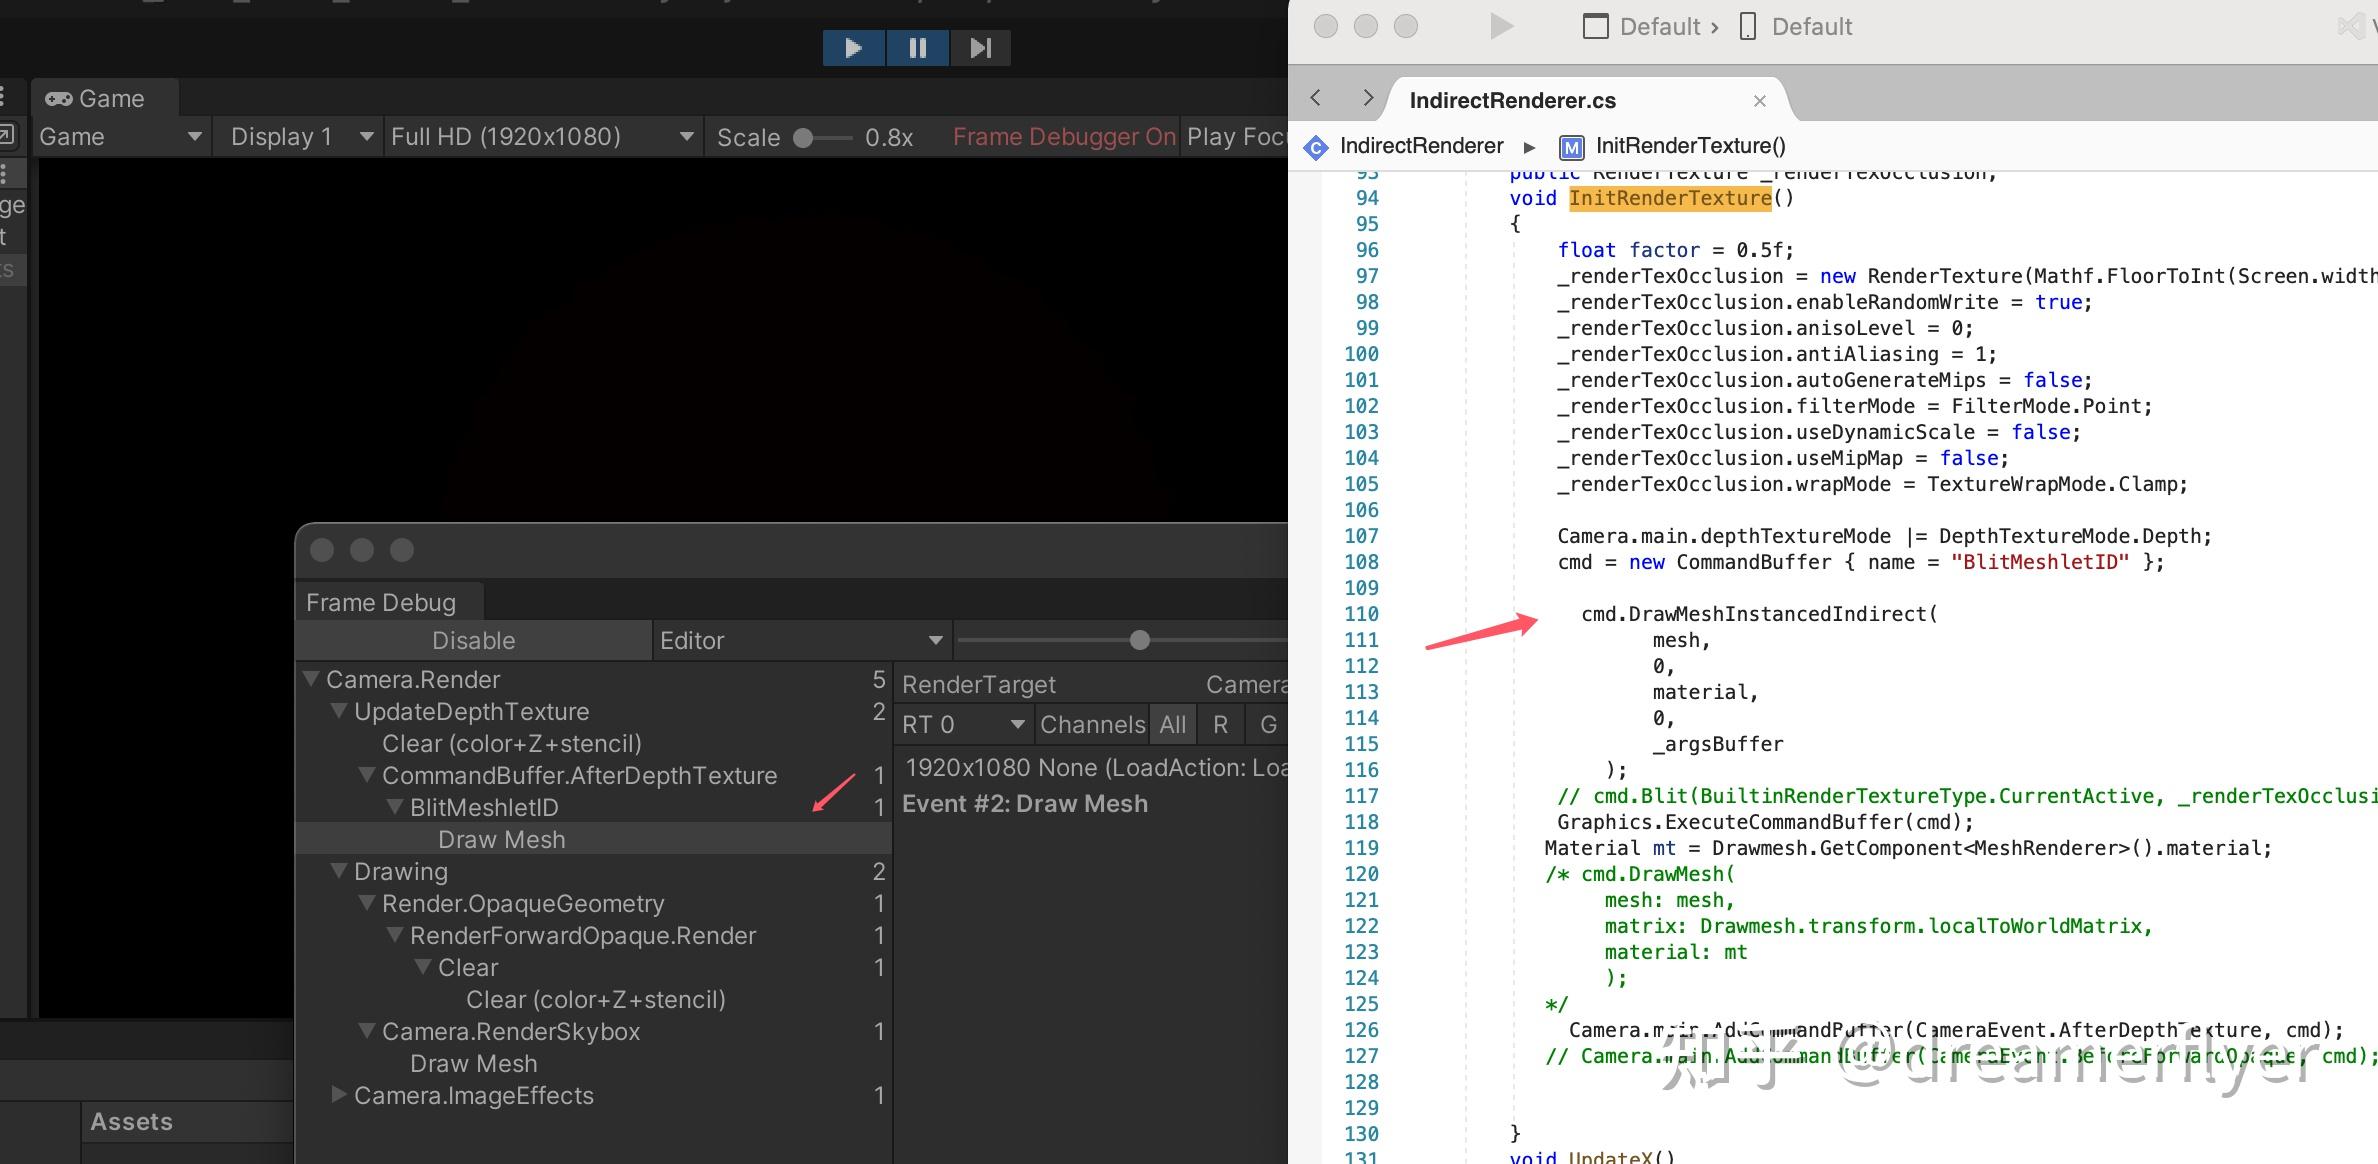Open the Full HD resolution dropdown

[x=542, y=136]
